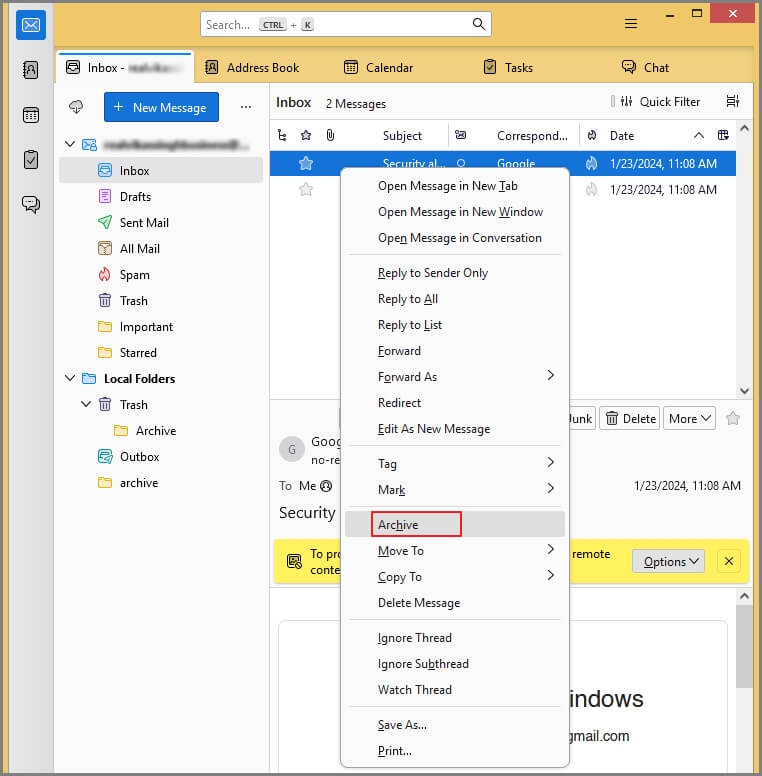Choose Delete Message in context menu
762x776 pixels.
[419, 603]
